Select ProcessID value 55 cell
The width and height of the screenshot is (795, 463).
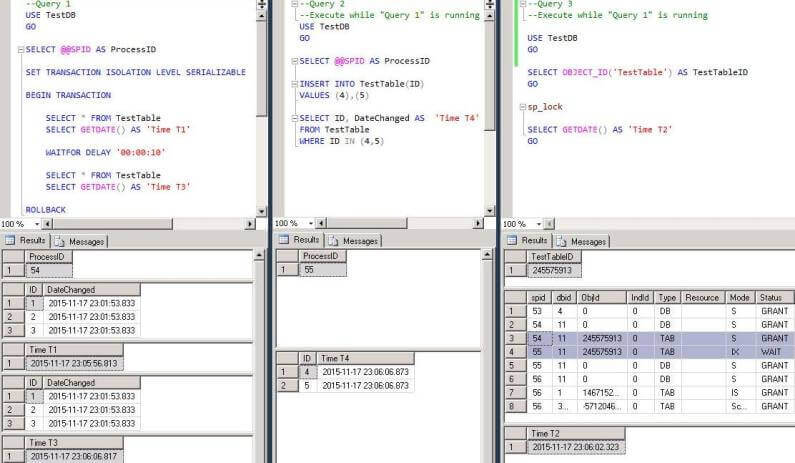point(322,270)
